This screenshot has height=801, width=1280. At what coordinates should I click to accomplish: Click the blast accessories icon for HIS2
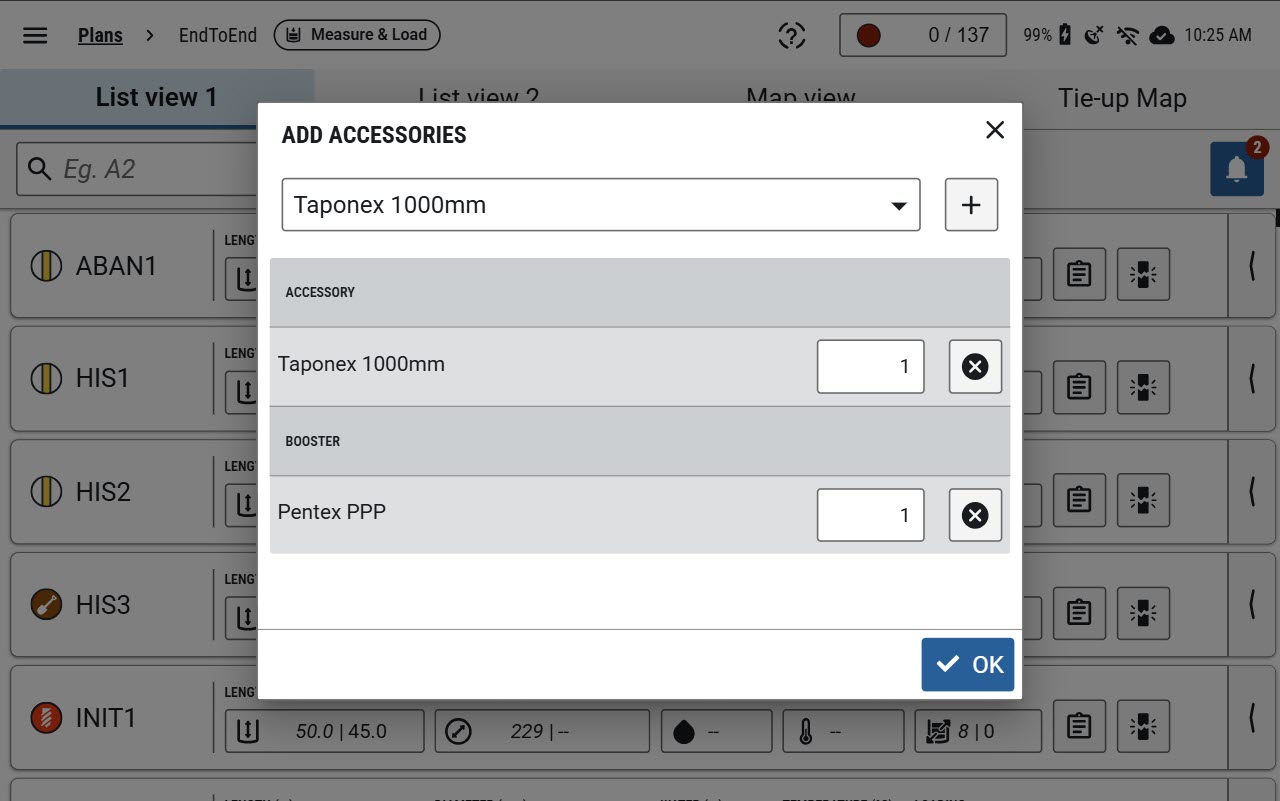coord(1143,500)
